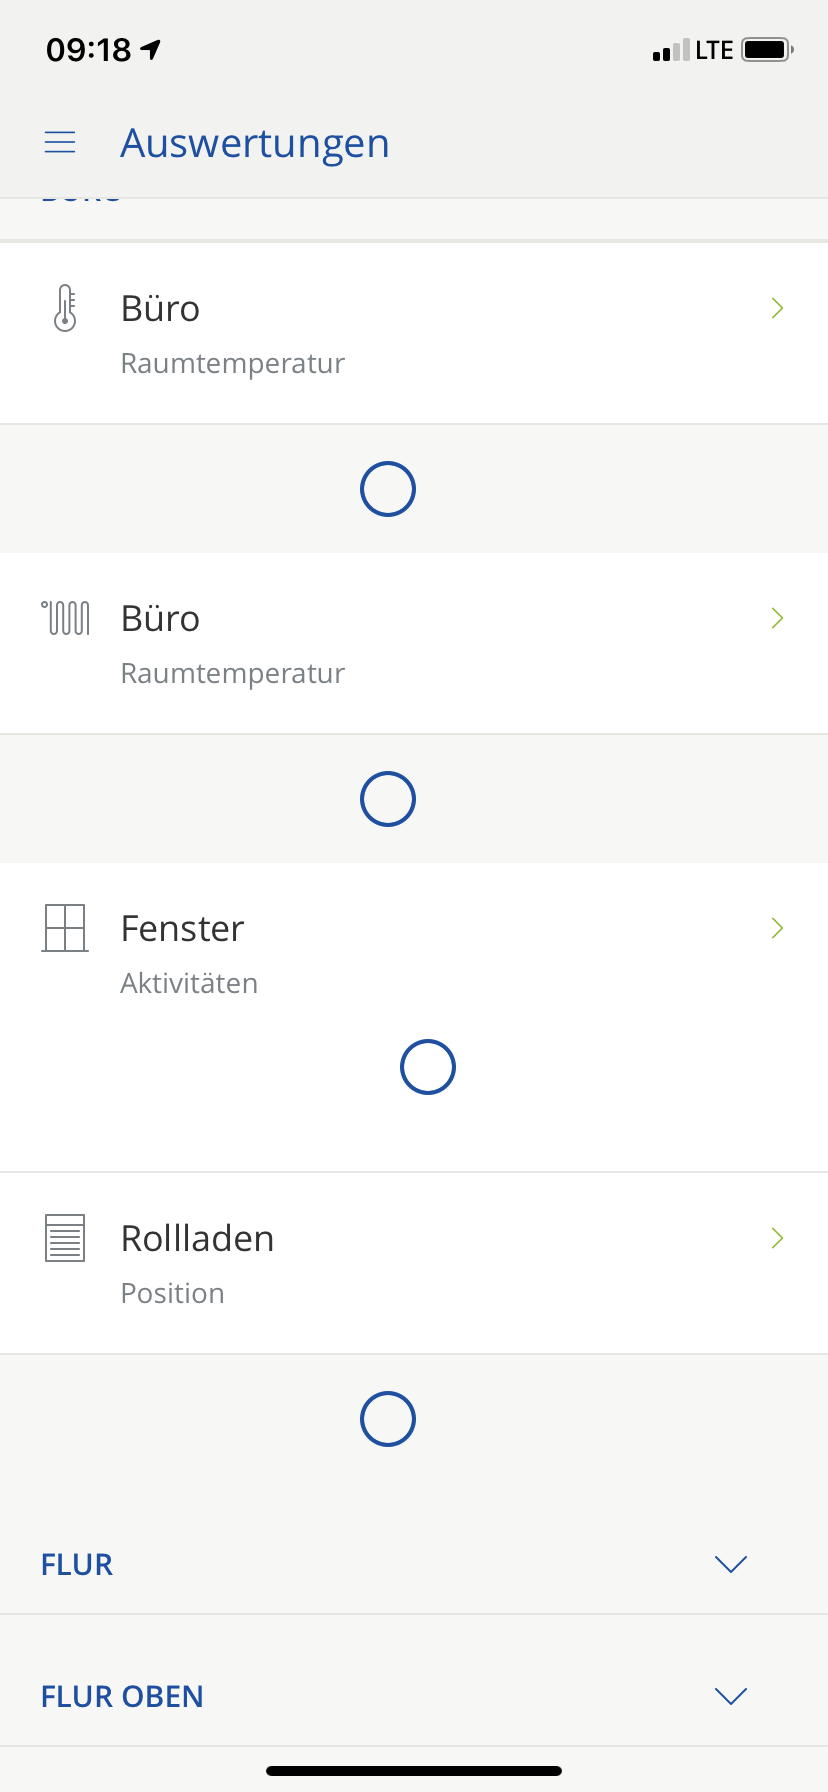Open Rollladen Position via right chevron
828x1792 pixels.
(777, 1238)
